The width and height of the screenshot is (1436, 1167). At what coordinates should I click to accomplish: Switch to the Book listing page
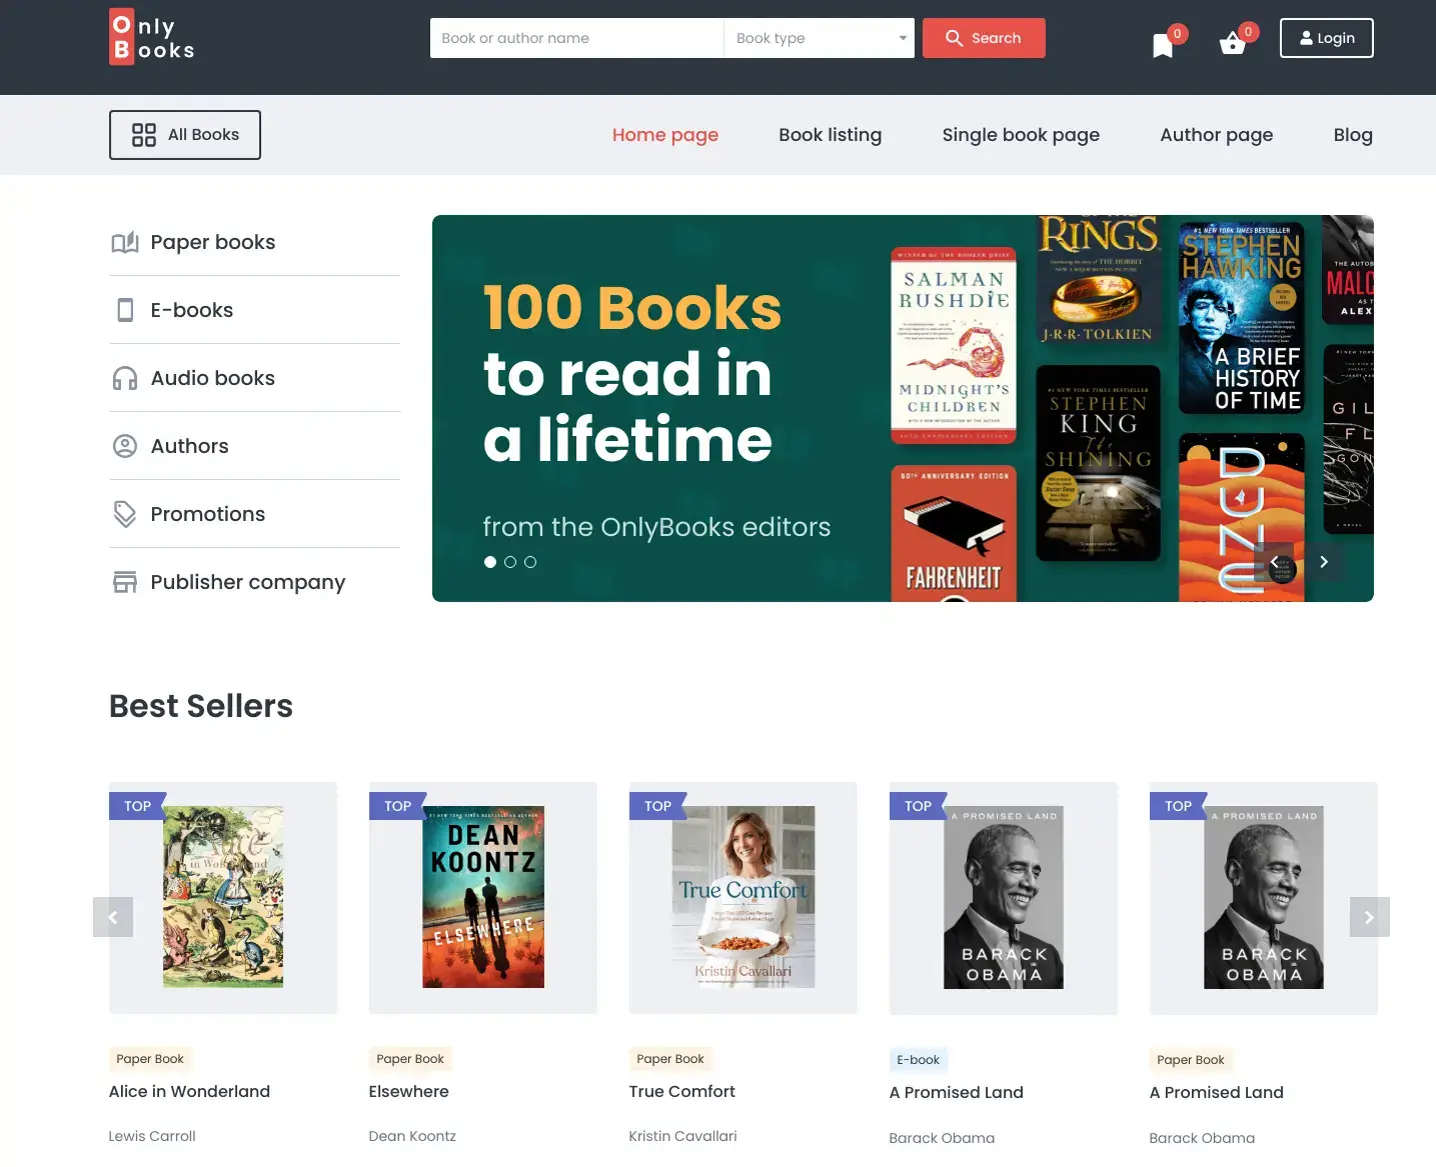(830, 134)
